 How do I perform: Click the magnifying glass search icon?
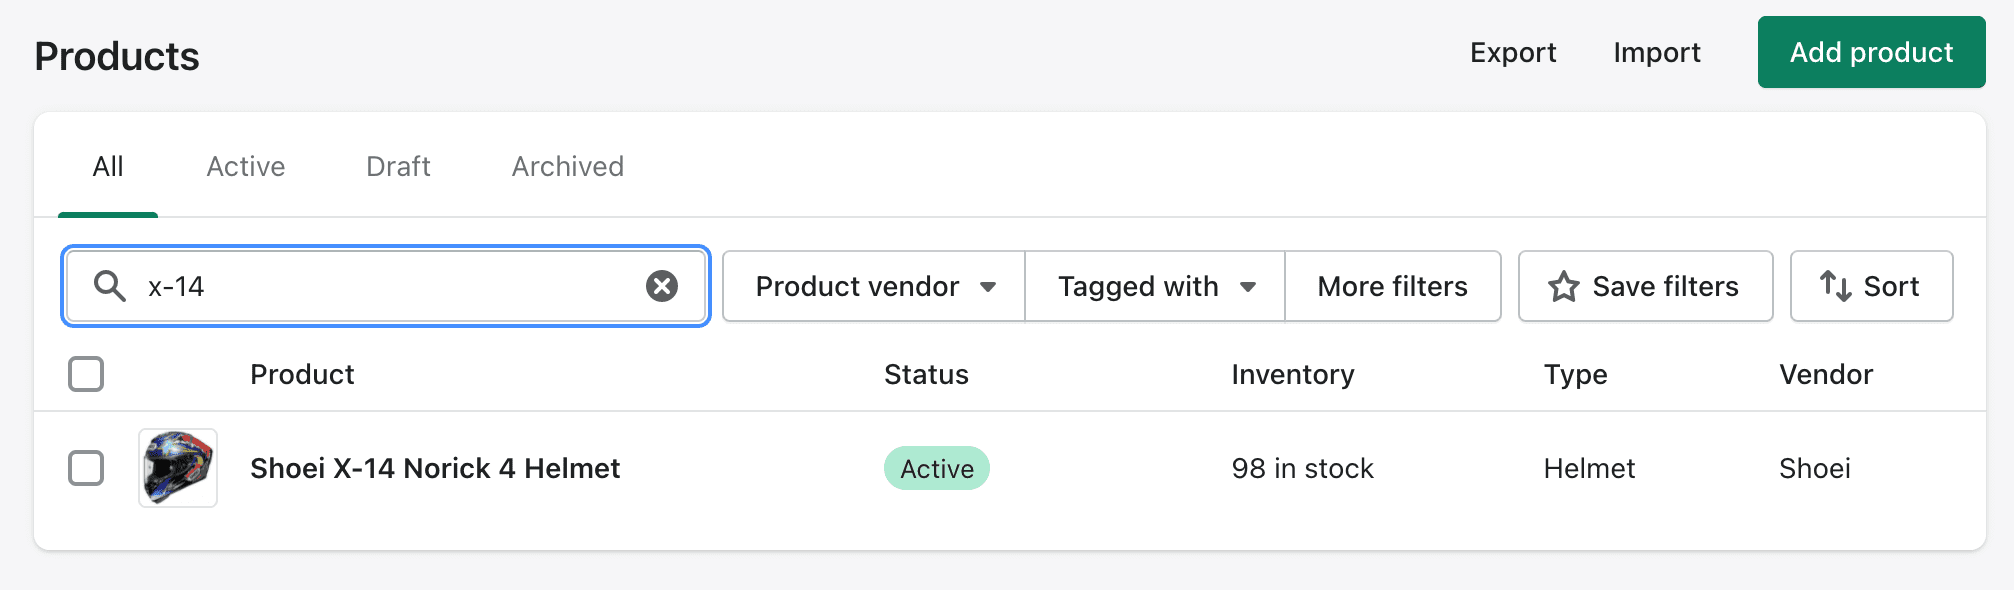coord(109,286)
